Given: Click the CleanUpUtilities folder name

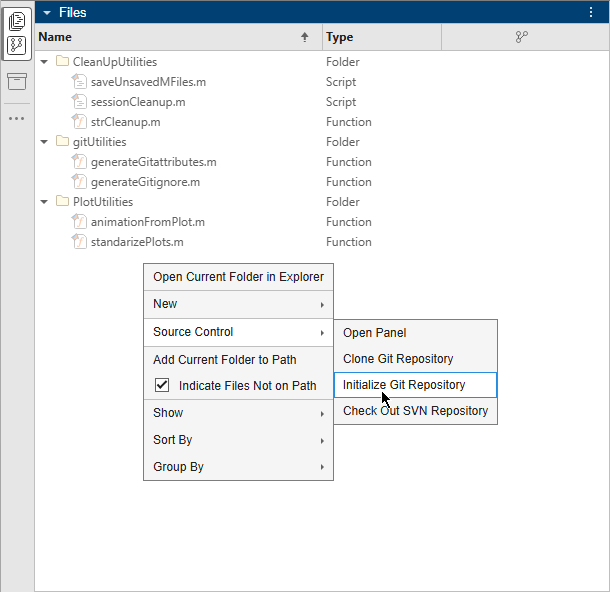Looking at the screenshot, I should pyautogui.click(x=115, y=62).
